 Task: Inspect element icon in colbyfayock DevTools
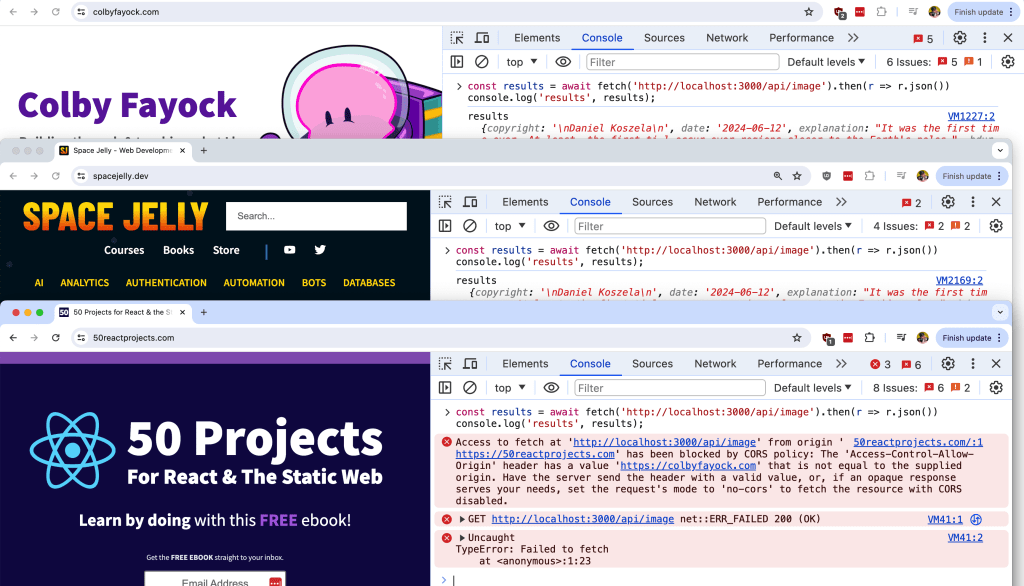(x=457, y=38)
